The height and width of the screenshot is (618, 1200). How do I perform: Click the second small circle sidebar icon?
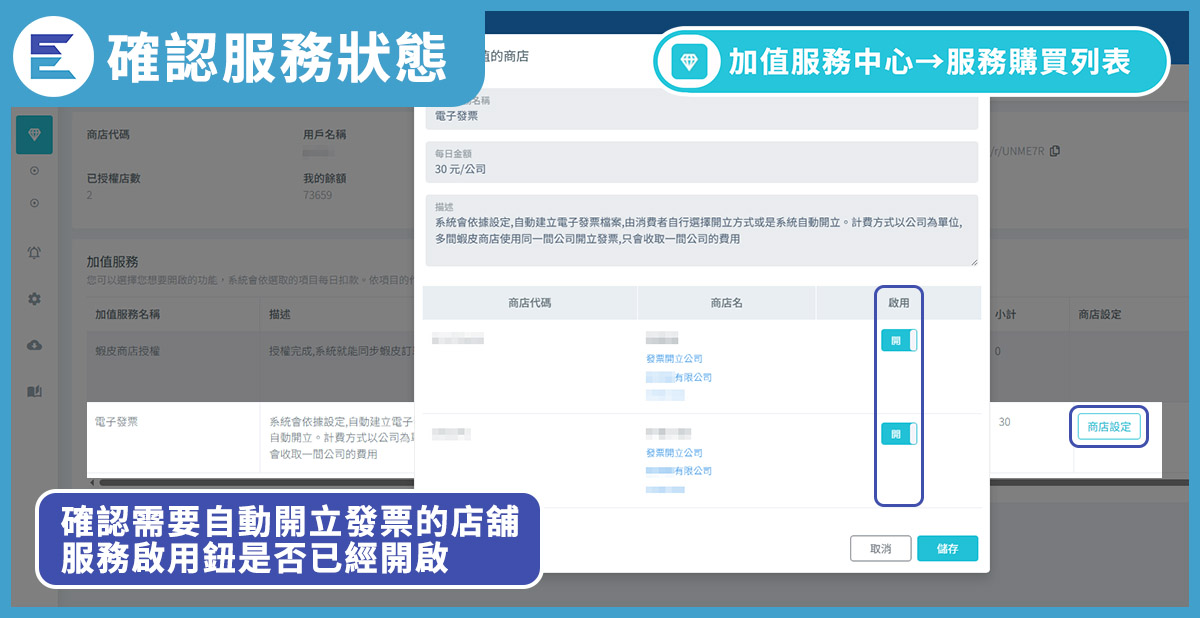tap(34, 203)
